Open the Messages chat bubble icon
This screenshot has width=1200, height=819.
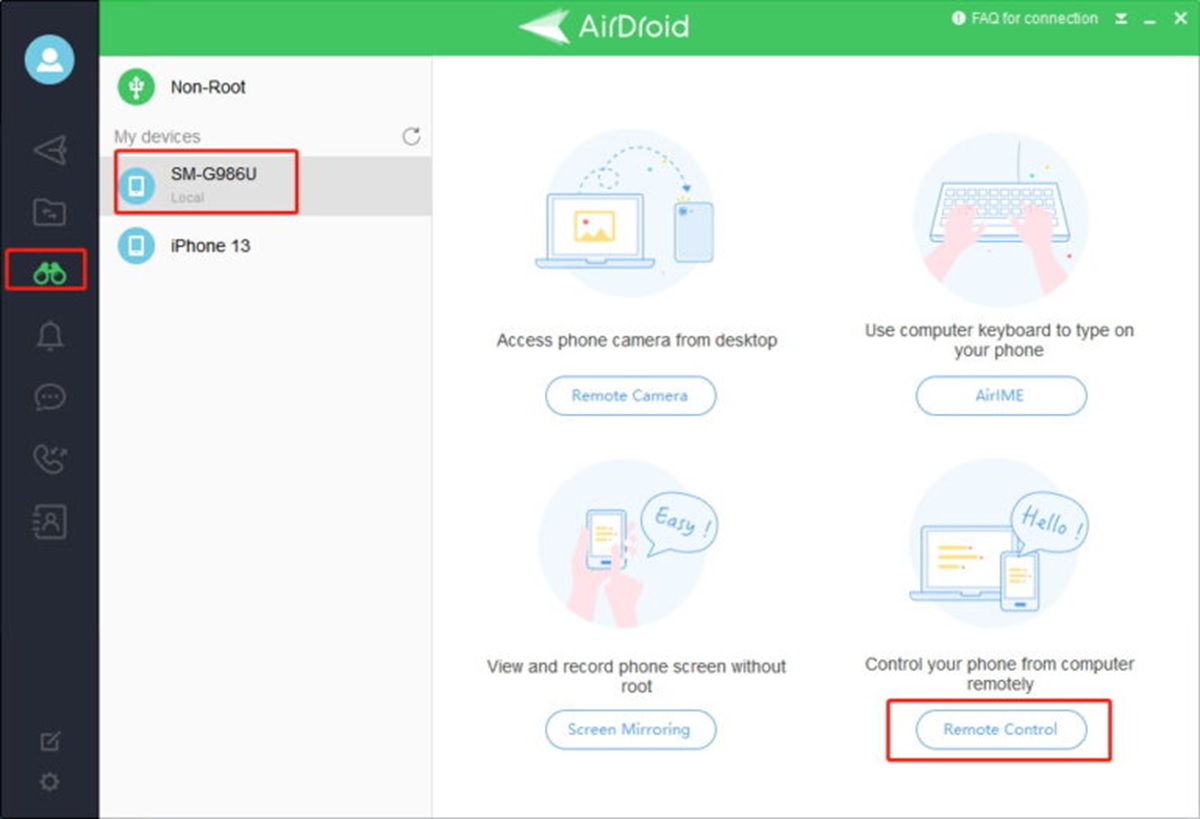tap(49, 397)
